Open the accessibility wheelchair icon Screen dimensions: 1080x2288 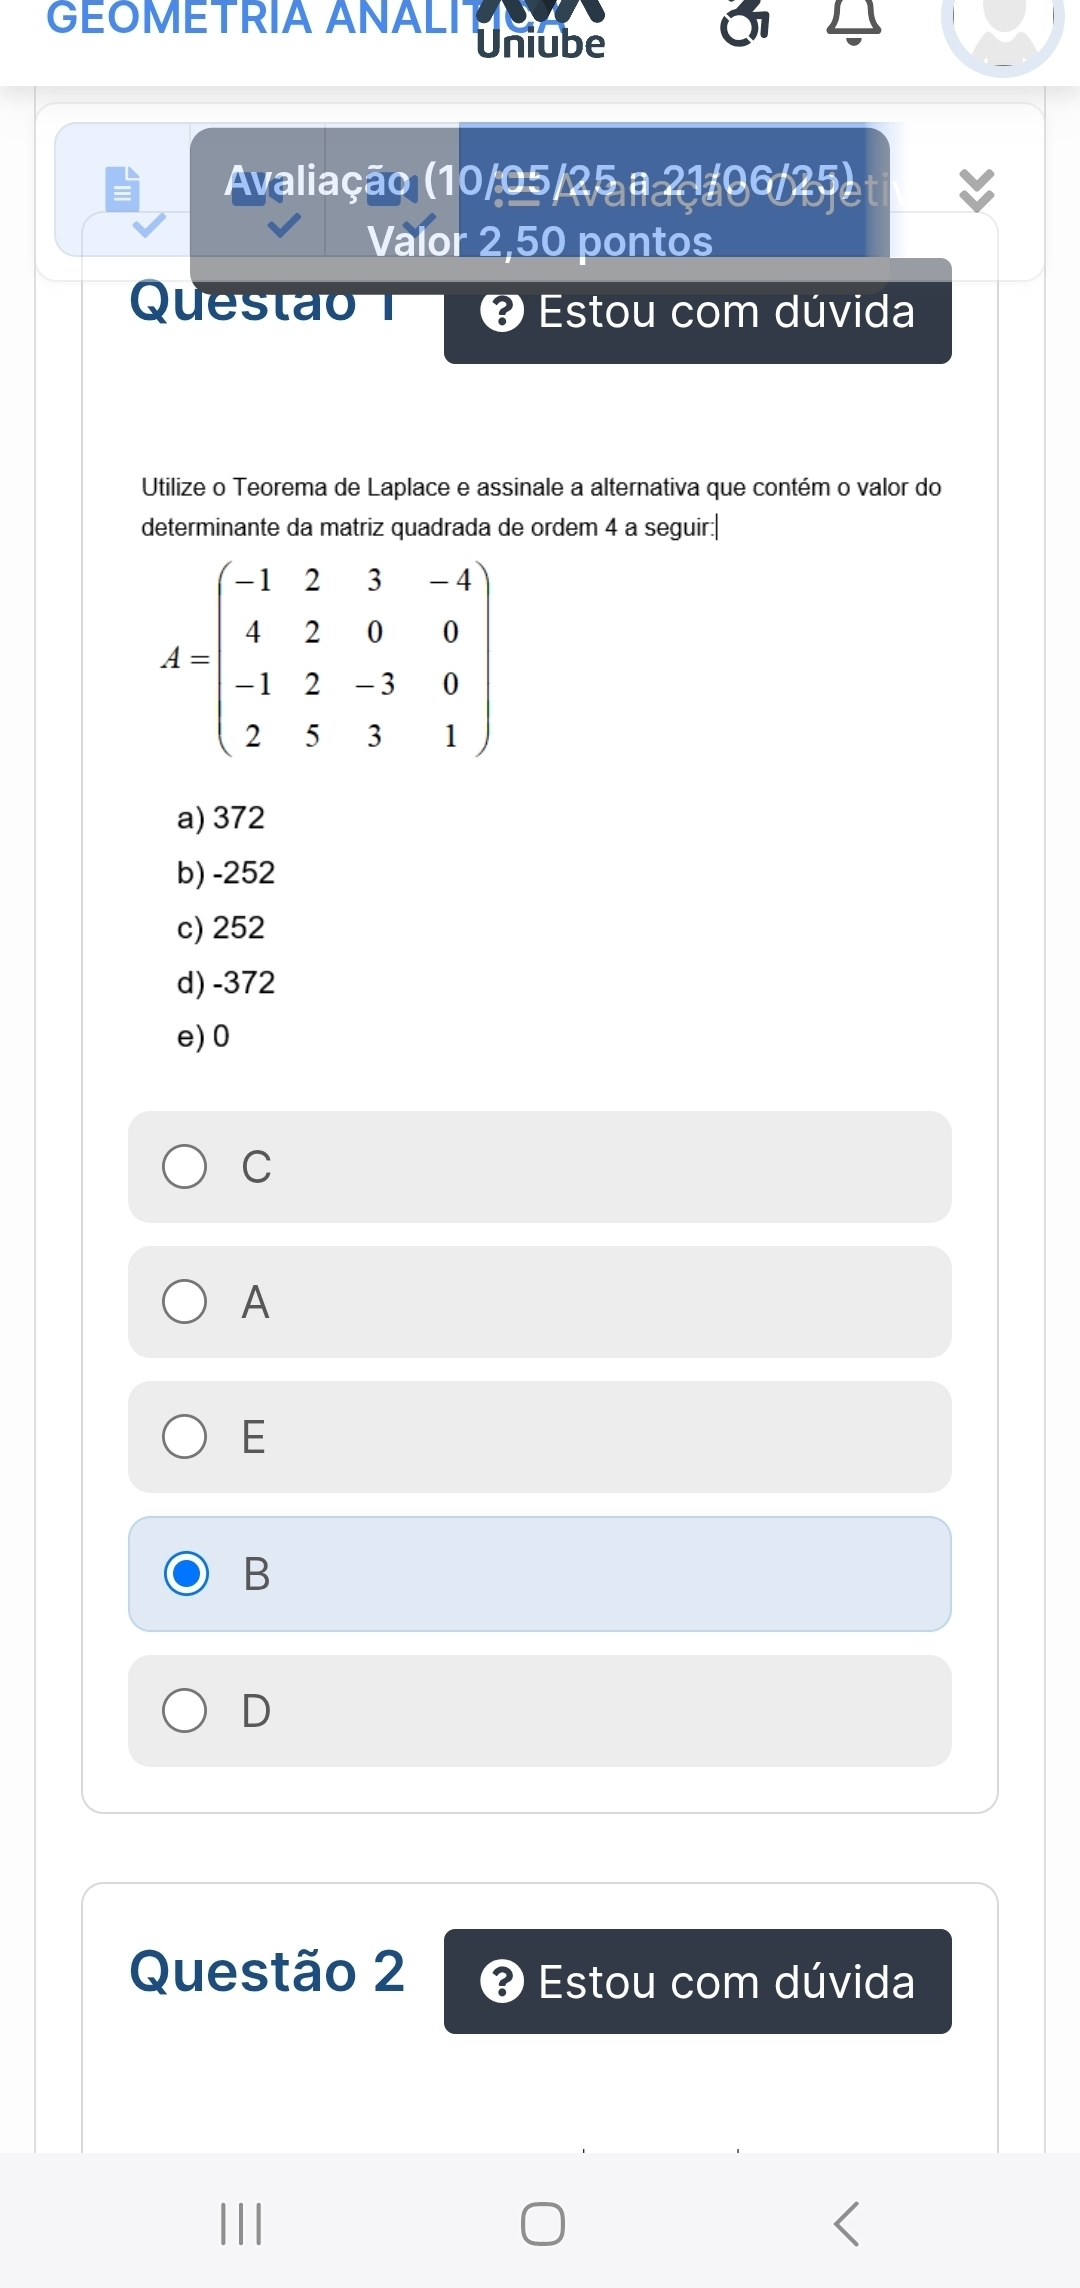(746, 22)
